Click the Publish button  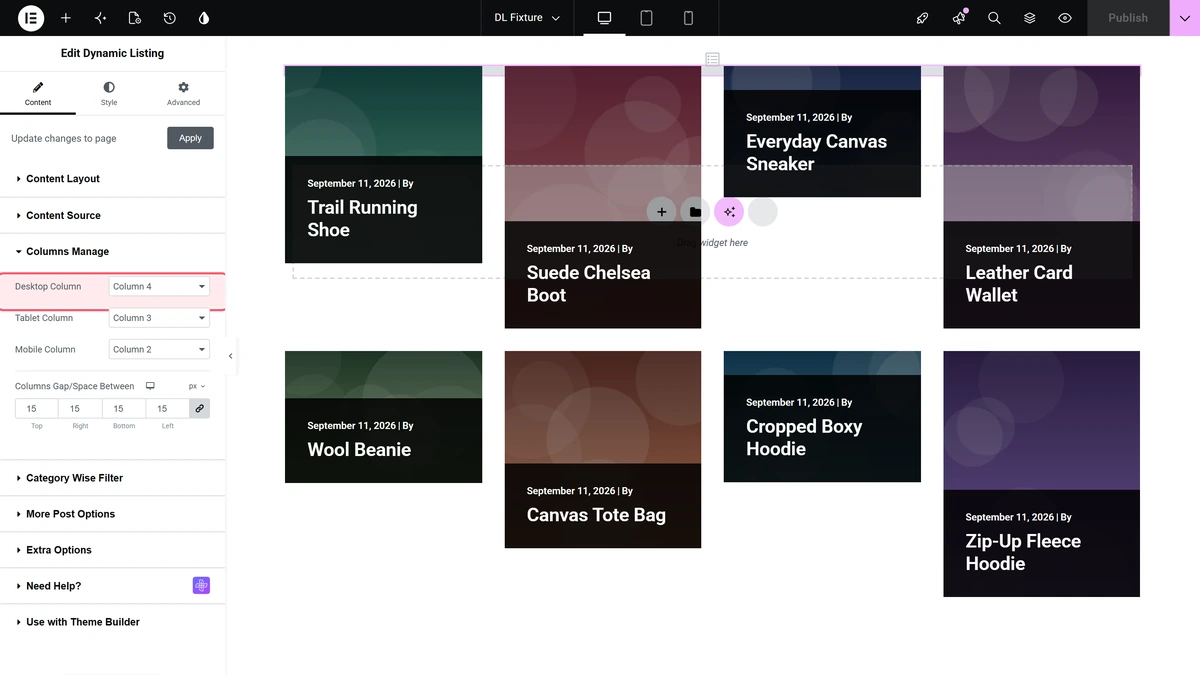(1128, 18)
